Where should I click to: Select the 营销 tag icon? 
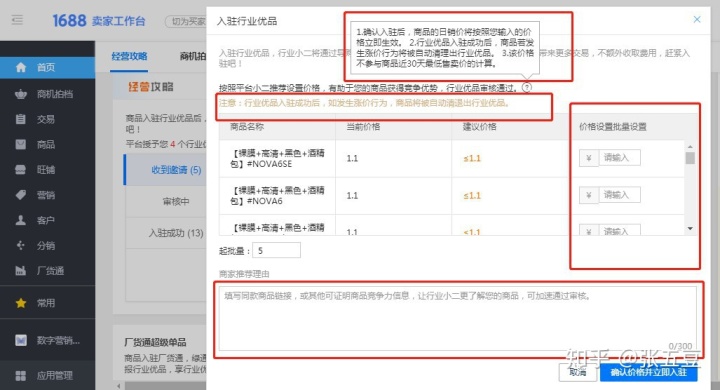click(21, 195)
